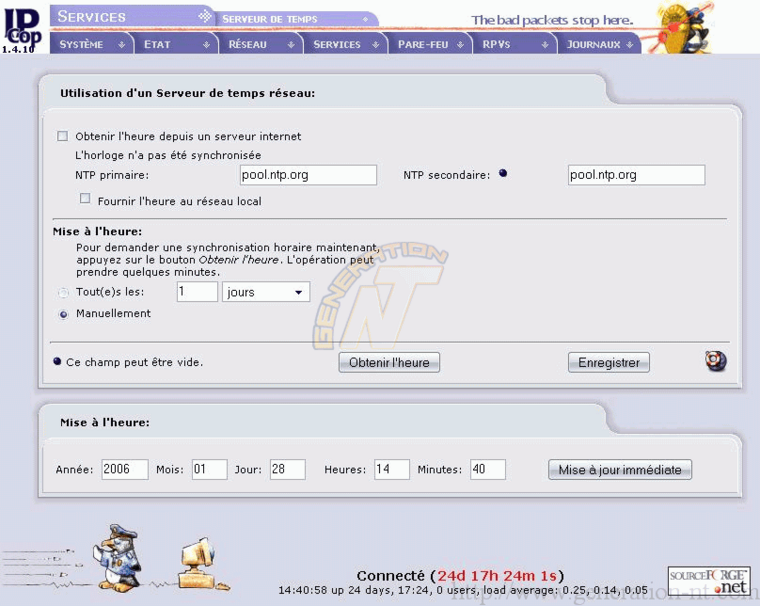Open the Pare-feu menu
Screen dimensions: 760x606
coord(430,44)
